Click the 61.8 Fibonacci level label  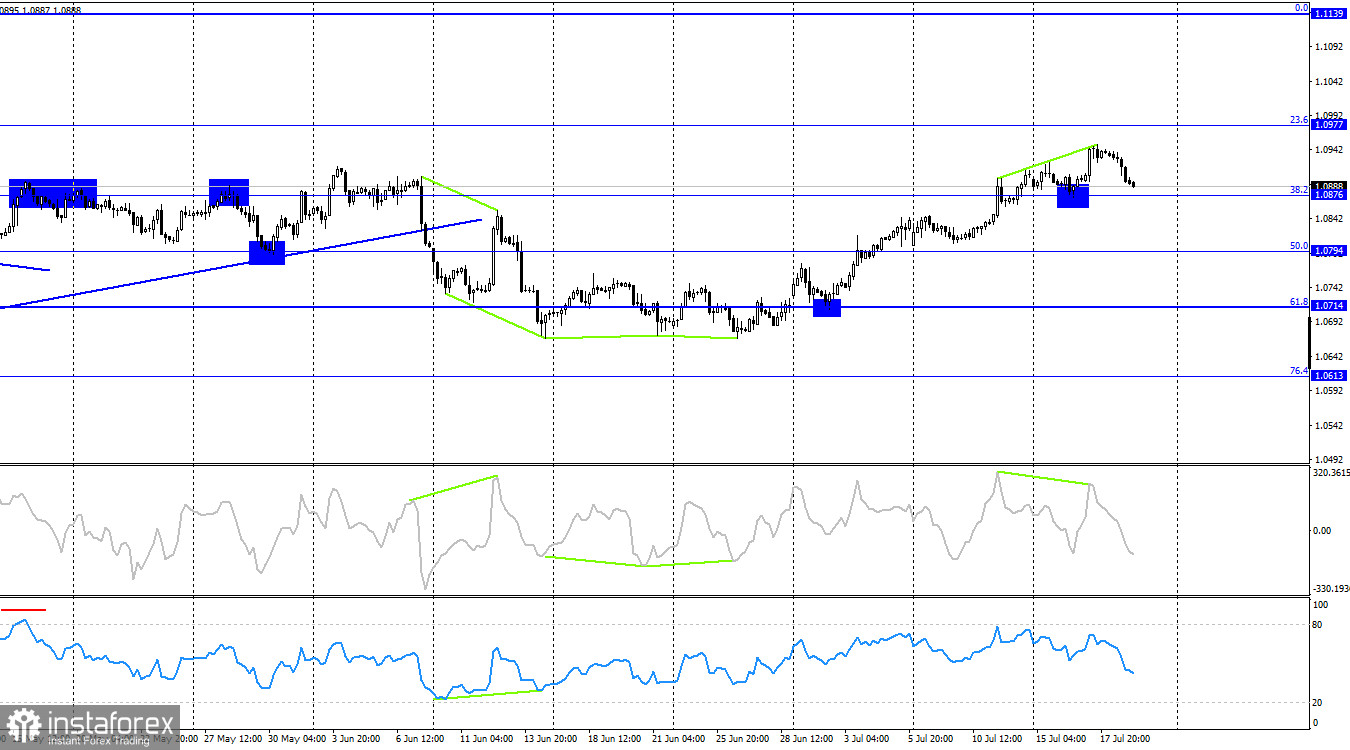click(1299, 301)
